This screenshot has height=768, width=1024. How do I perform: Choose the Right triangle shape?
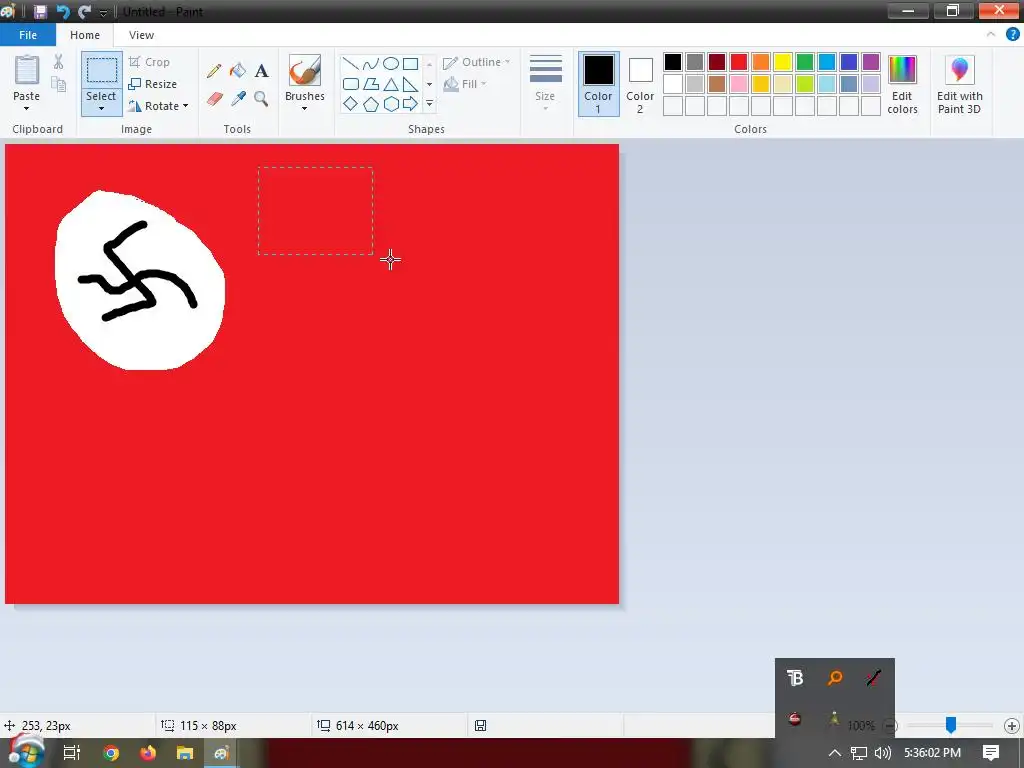(410, 84)
